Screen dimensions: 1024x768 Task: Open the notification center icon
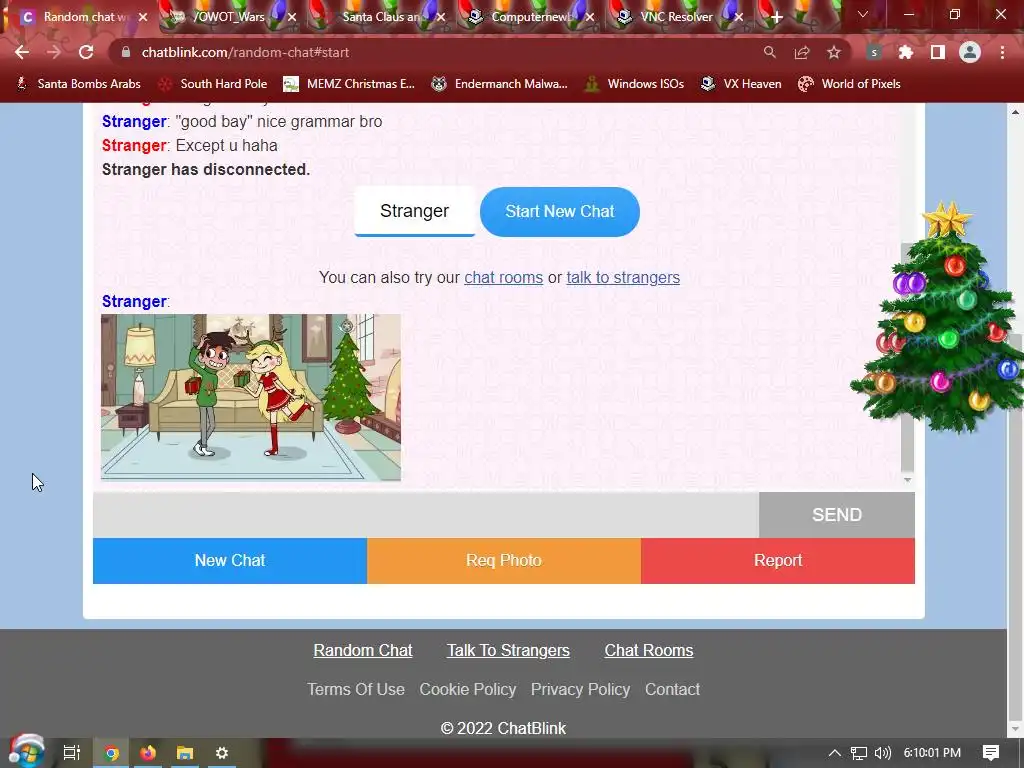click(991, 753)
